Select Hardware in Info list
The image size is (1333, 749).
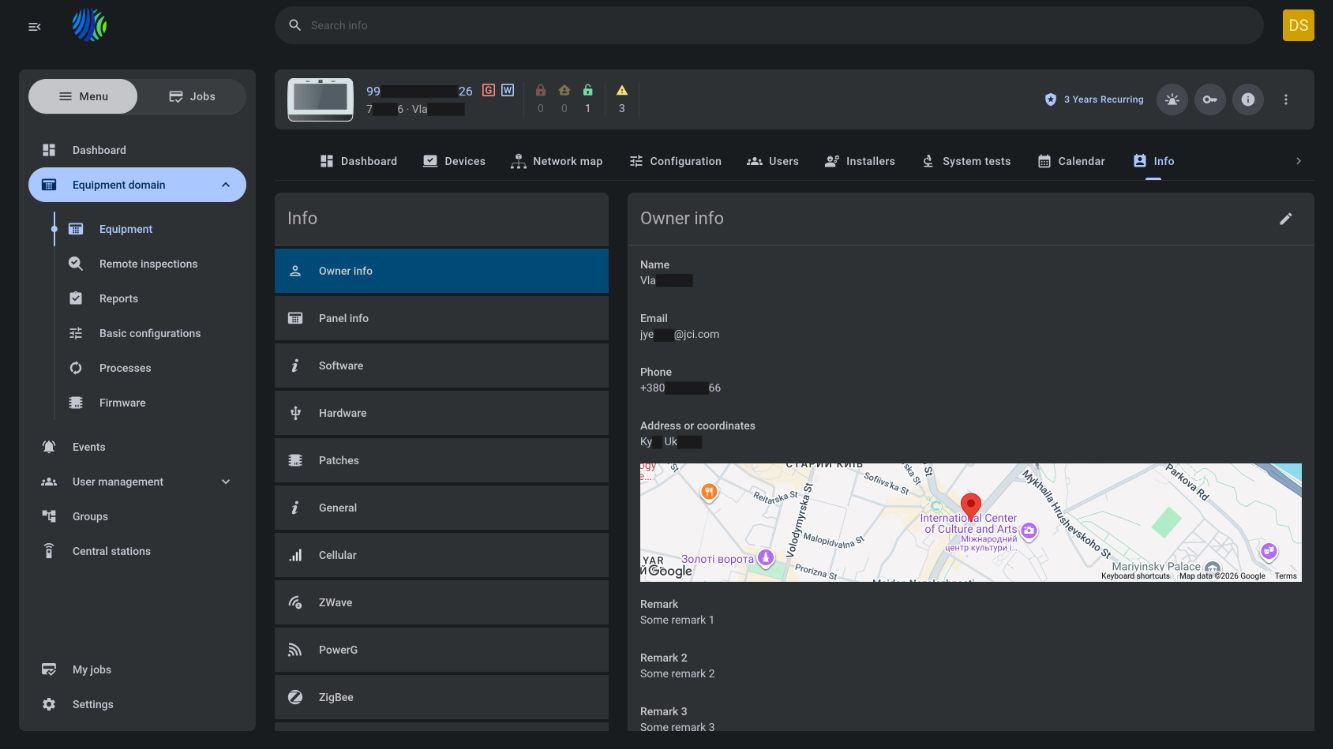[x=442, y=413]
